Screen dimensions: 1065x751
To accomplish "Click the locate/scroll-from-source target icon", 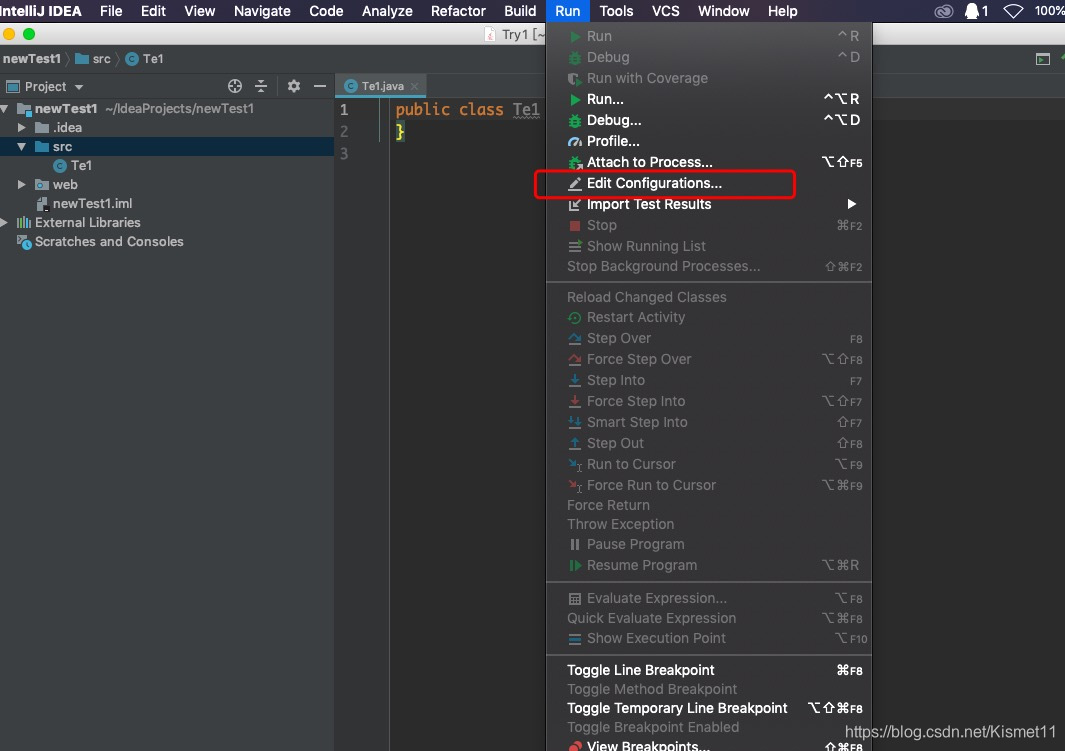I will point(235,86).
